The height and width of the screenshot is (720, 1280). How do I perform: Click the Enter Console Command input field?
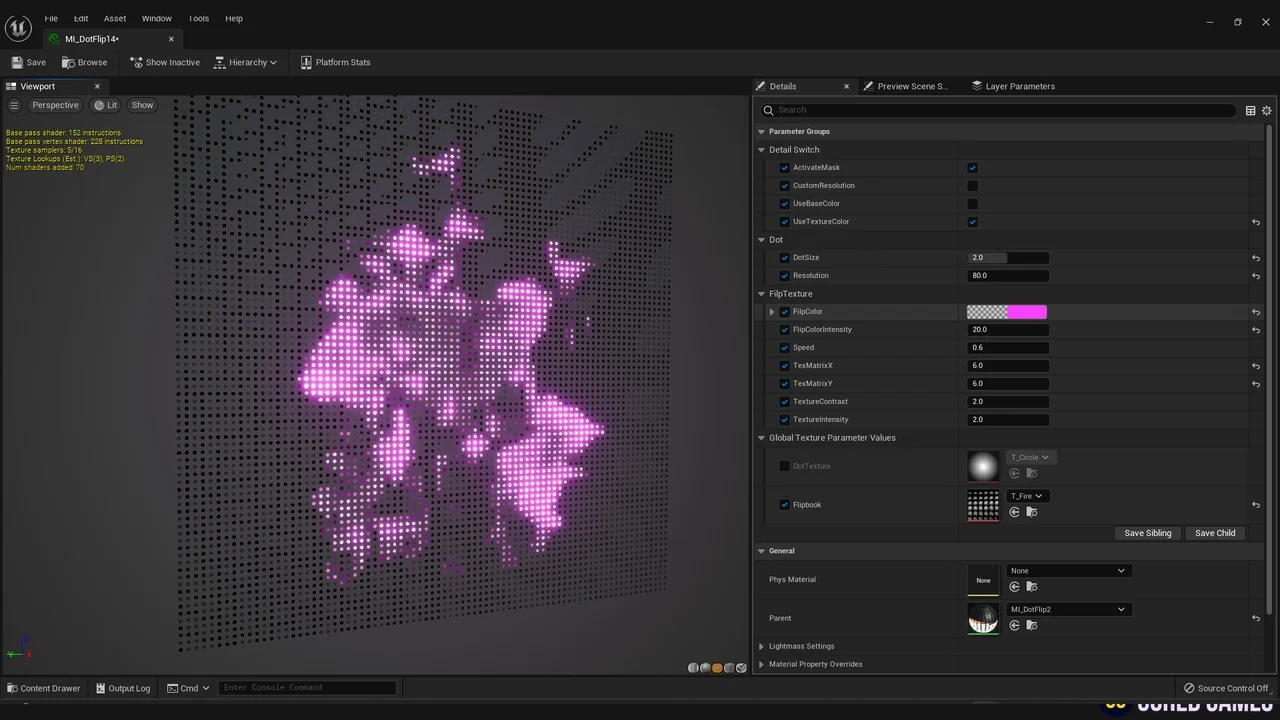[x=307, y=687]
